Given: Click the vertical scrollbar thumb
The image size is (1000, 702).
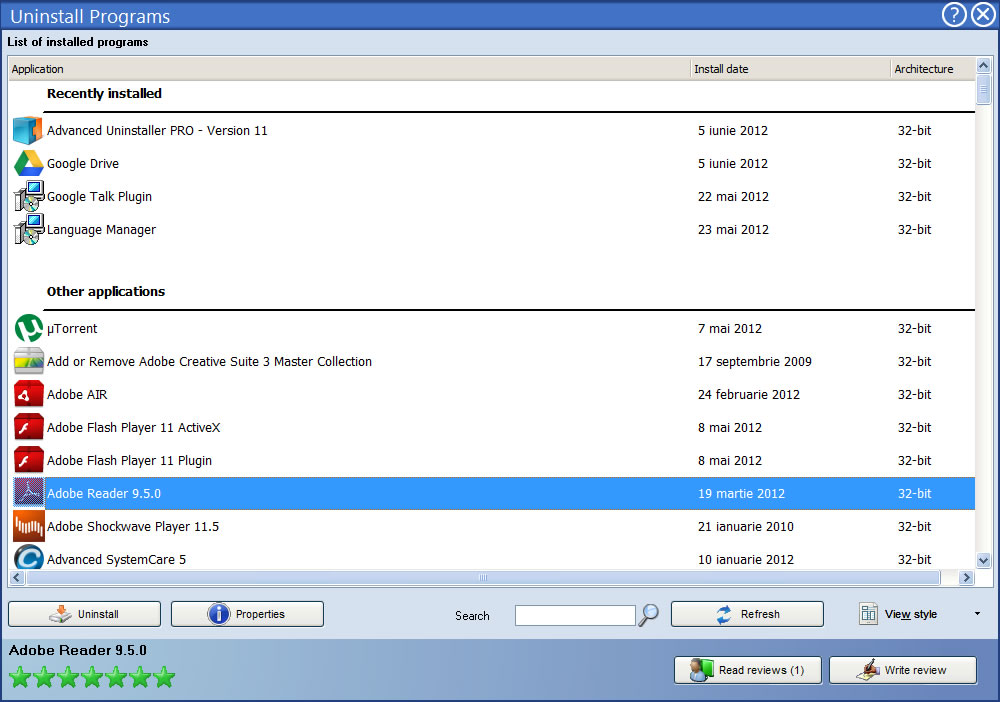Looking at the screenshot, I should click(983, 89).
